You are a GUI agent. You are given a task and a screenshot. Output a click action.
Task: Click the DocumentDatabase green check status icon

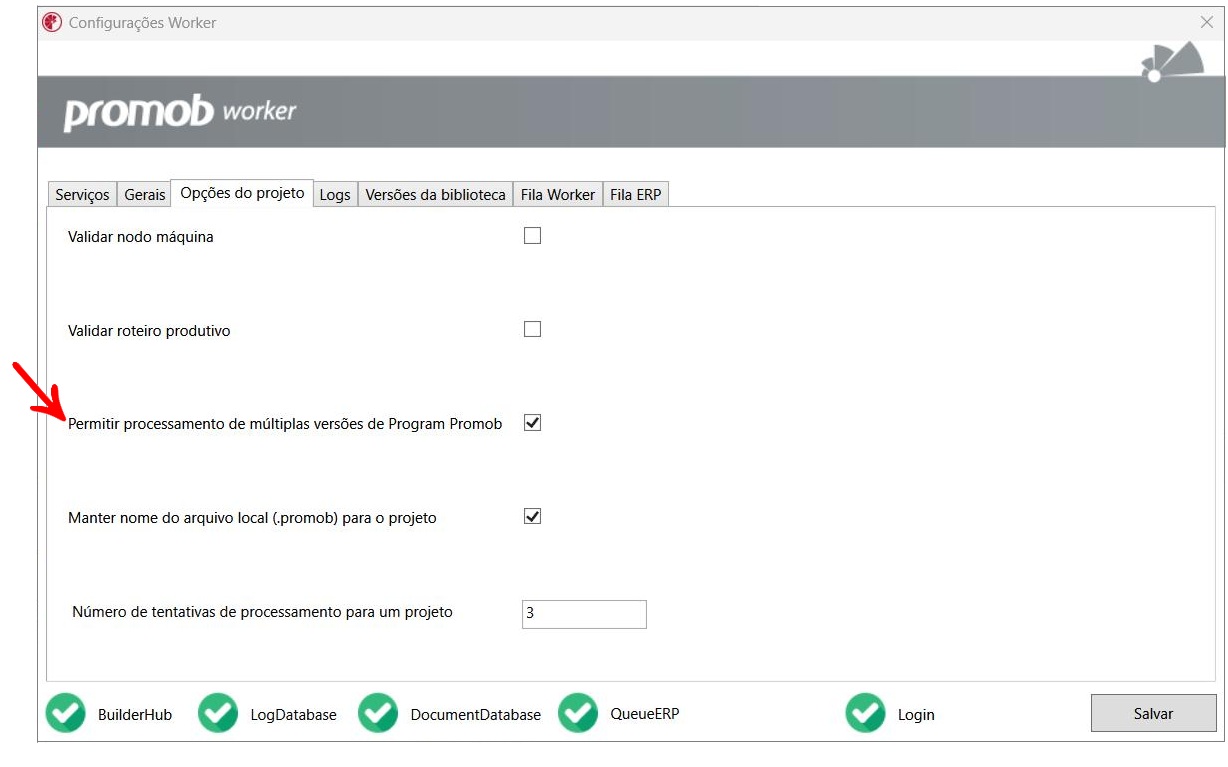[x=378, y=713]
